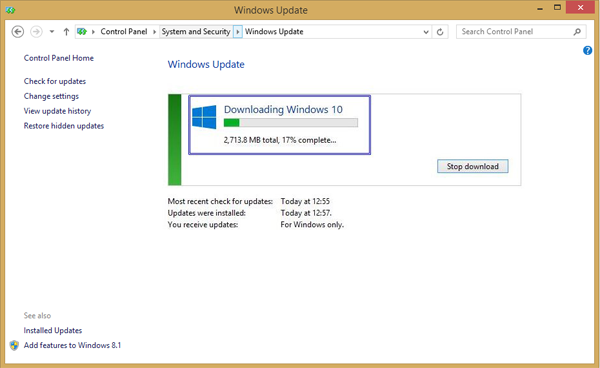Go back with the Back arrow button
This screenshot has height=368, width=600.
point(18,31)
